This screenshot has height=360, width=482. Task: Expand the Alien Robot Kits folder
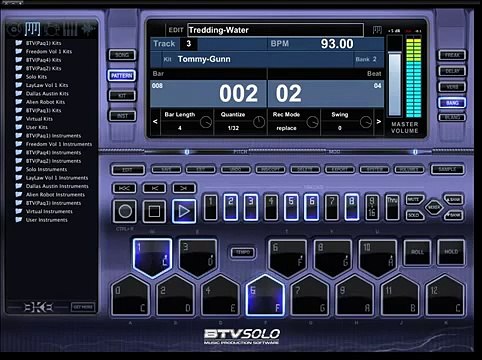[40, 102]
